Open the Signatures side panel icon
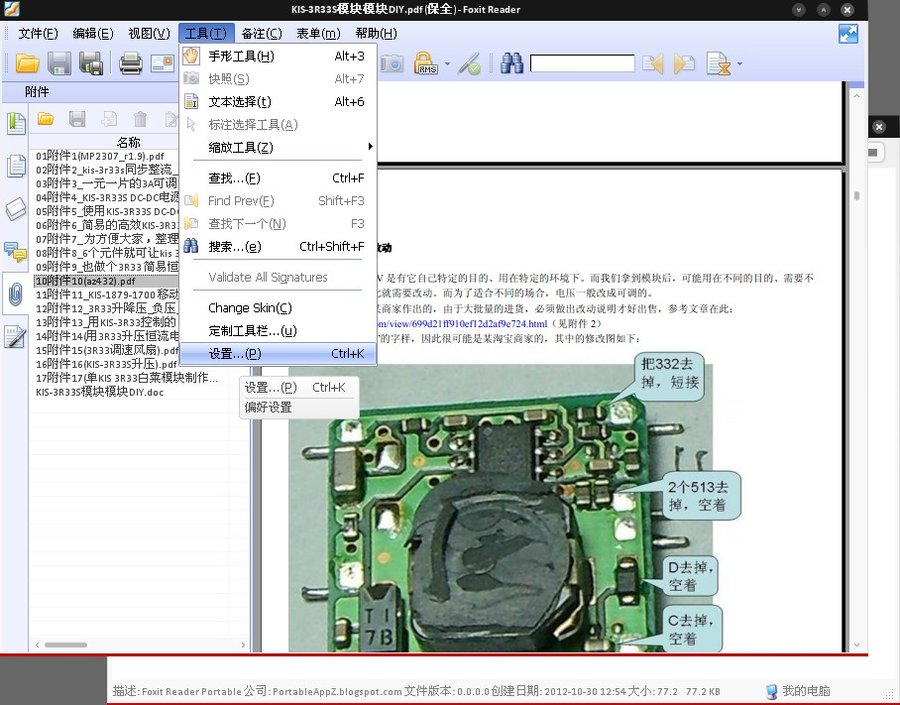Image resolution: width=900 pixels, height=705 pixels. tap(15, 338)
